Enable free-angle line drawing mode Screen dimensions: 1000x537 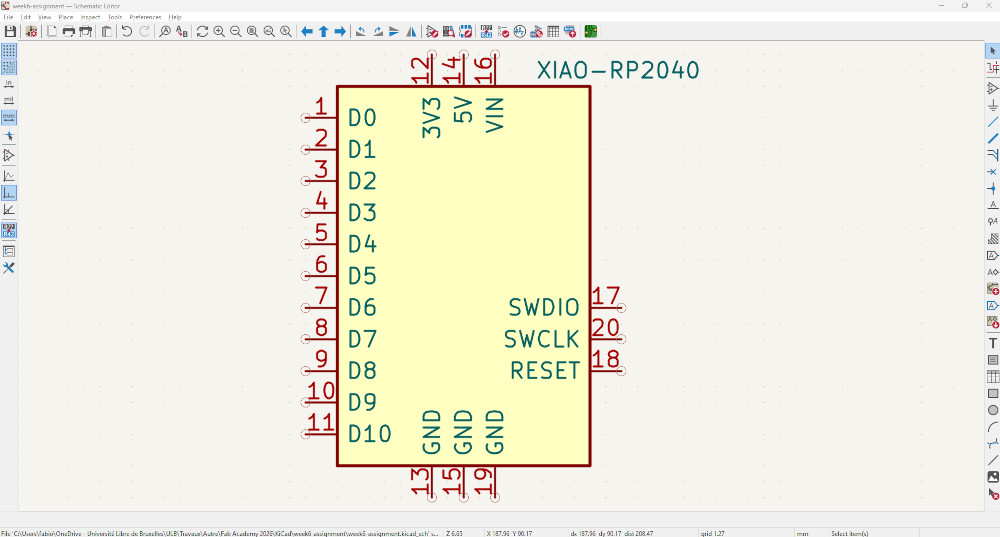9,176
